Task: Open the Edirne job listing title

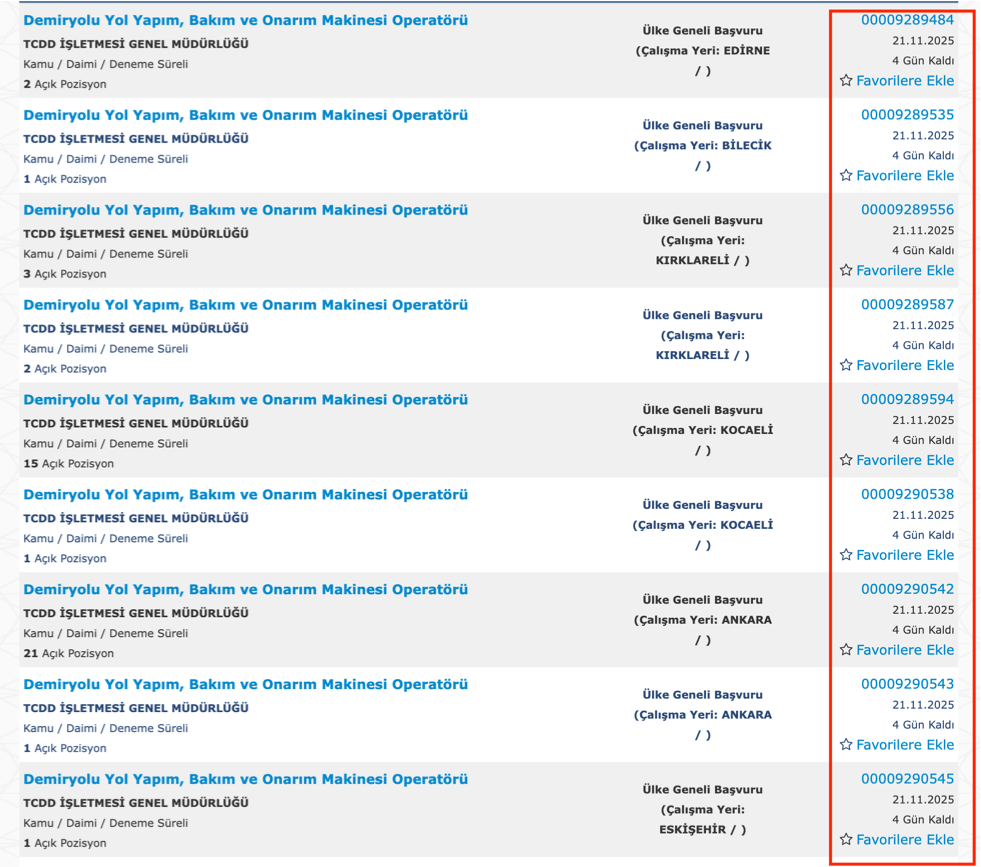Action: point(245,21)
